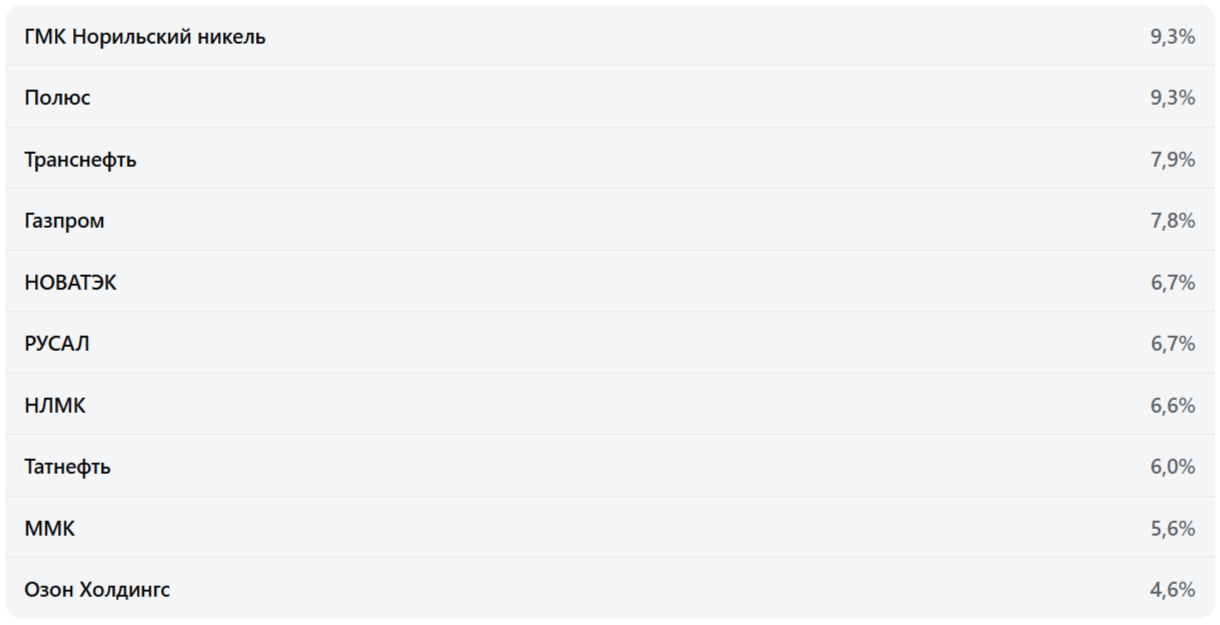1220x625 pixels.
Task: Select the Татнефть row label
Action: coord(67,467)
